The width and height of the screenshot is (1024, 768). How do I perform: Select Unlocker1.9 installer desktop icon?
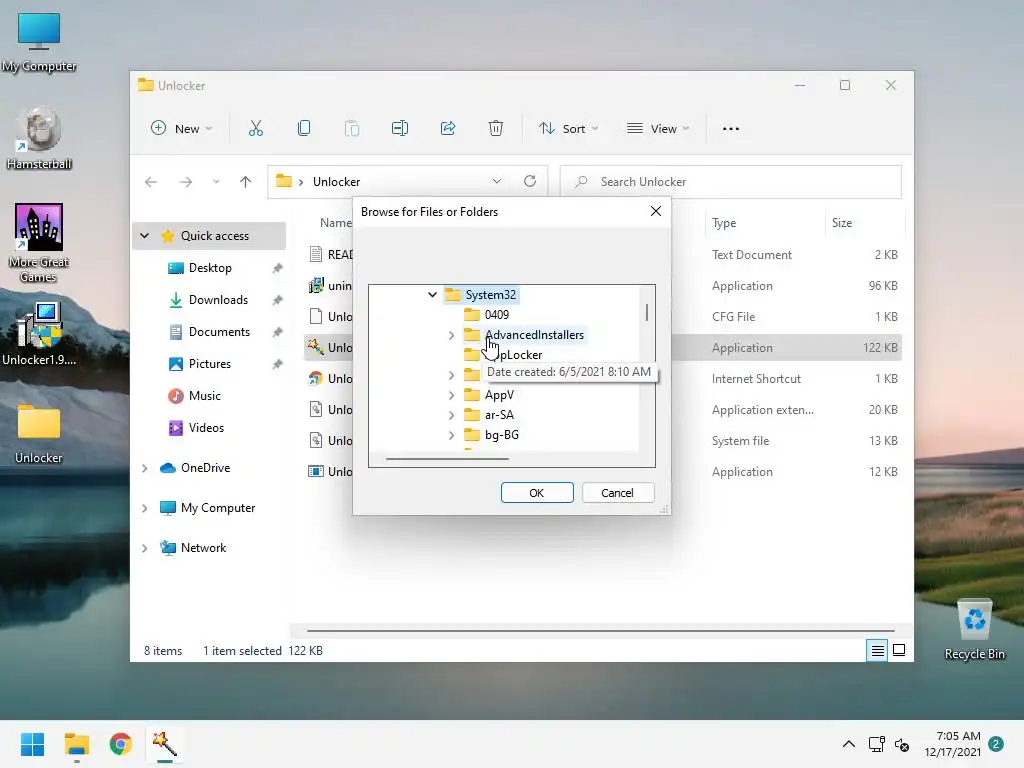click(x=39, y=334)
